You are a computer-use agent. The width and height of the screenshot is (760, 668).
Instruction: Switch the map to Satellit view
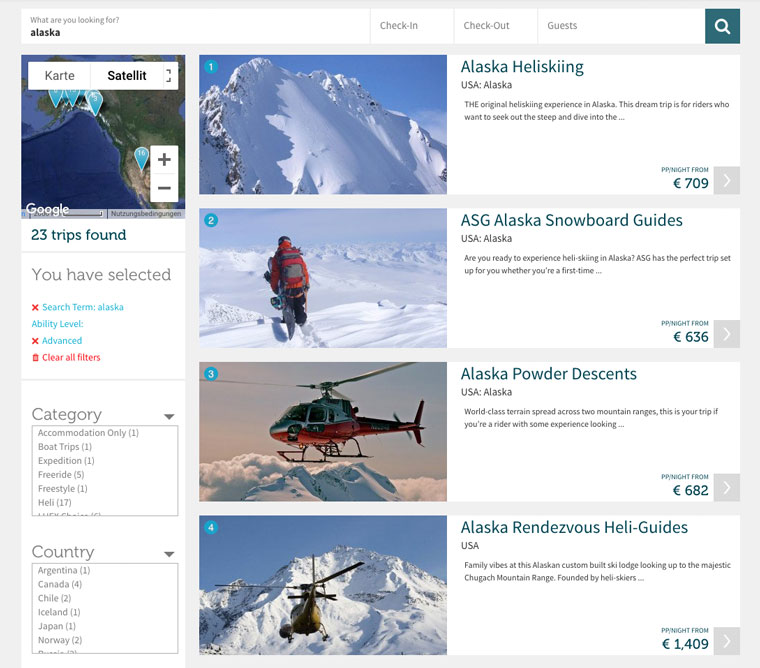pos(127,76)
